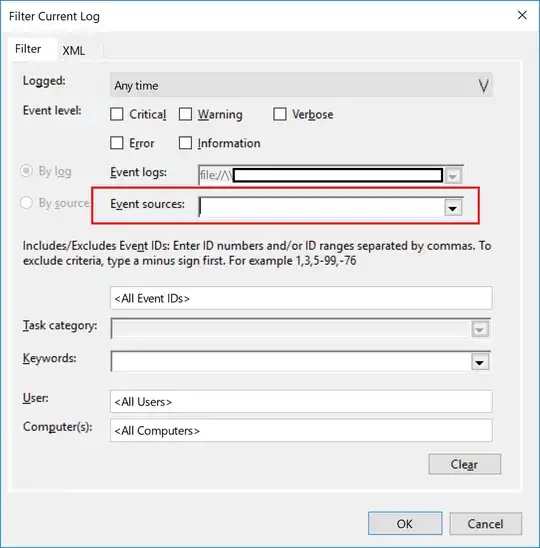
Task: Select the Information event level checkbox
Action: point(185,143)
